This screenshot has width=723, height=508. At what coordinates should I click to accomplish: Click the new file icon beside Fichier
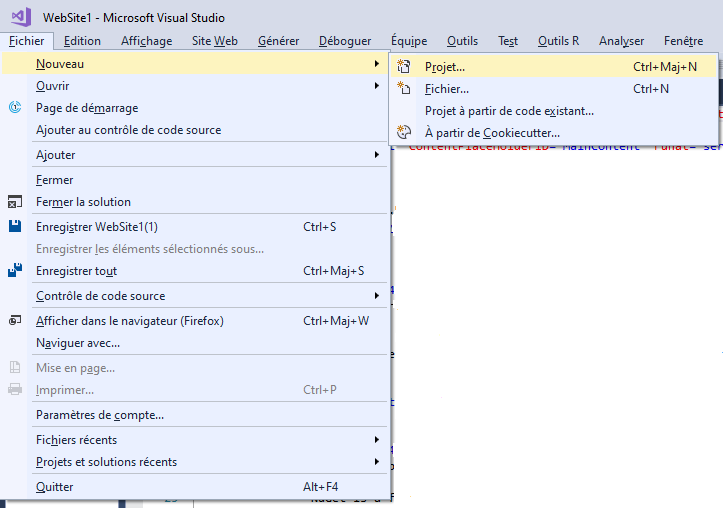tap(404, 89)
